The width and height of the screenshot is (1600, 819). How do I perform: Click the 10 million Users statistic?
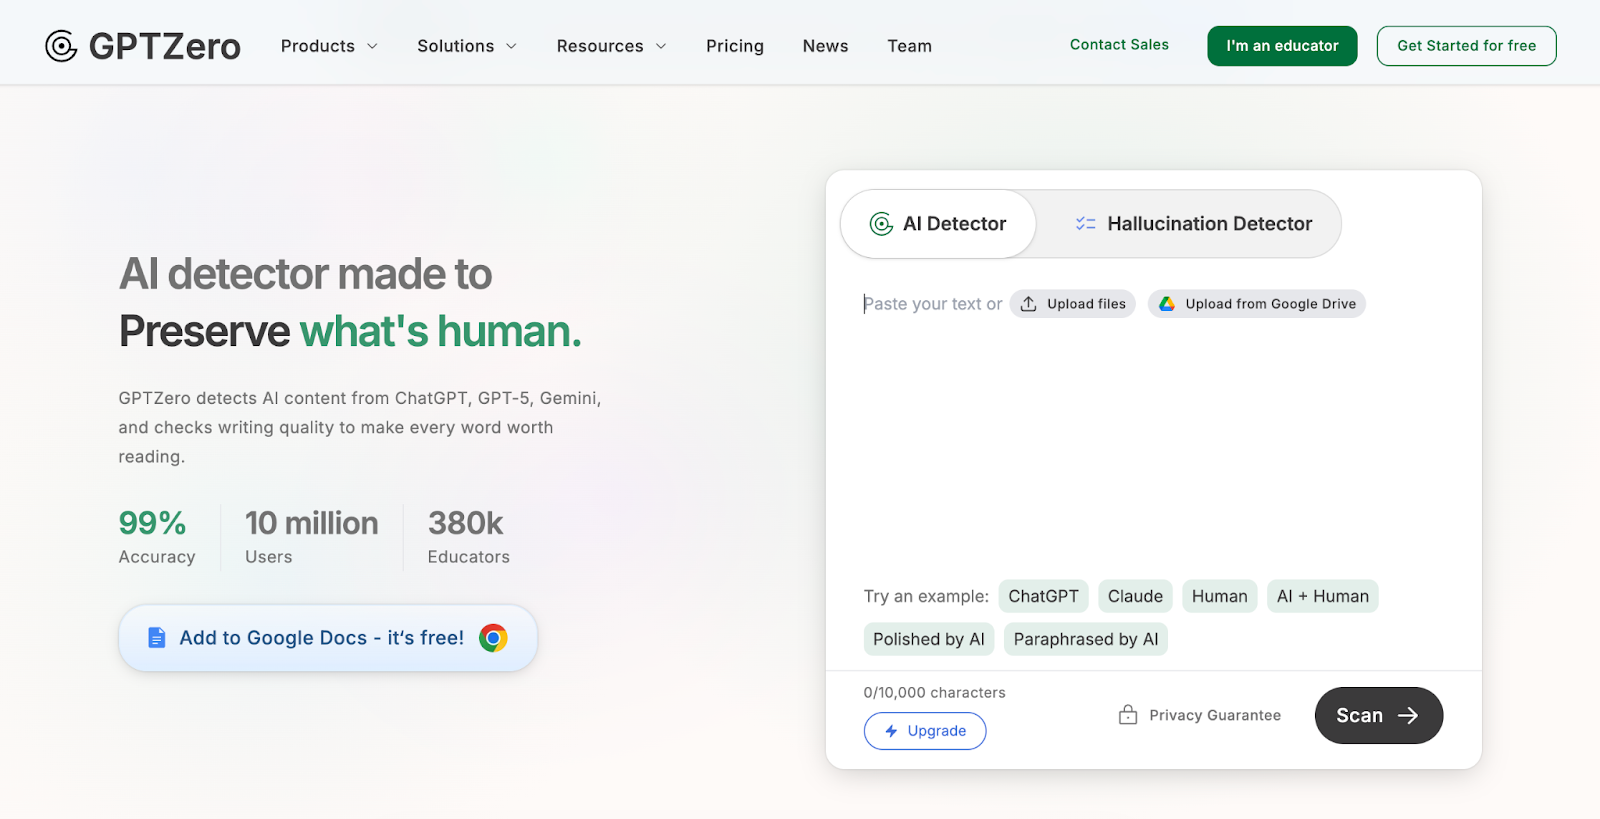[x=312, y=537]
